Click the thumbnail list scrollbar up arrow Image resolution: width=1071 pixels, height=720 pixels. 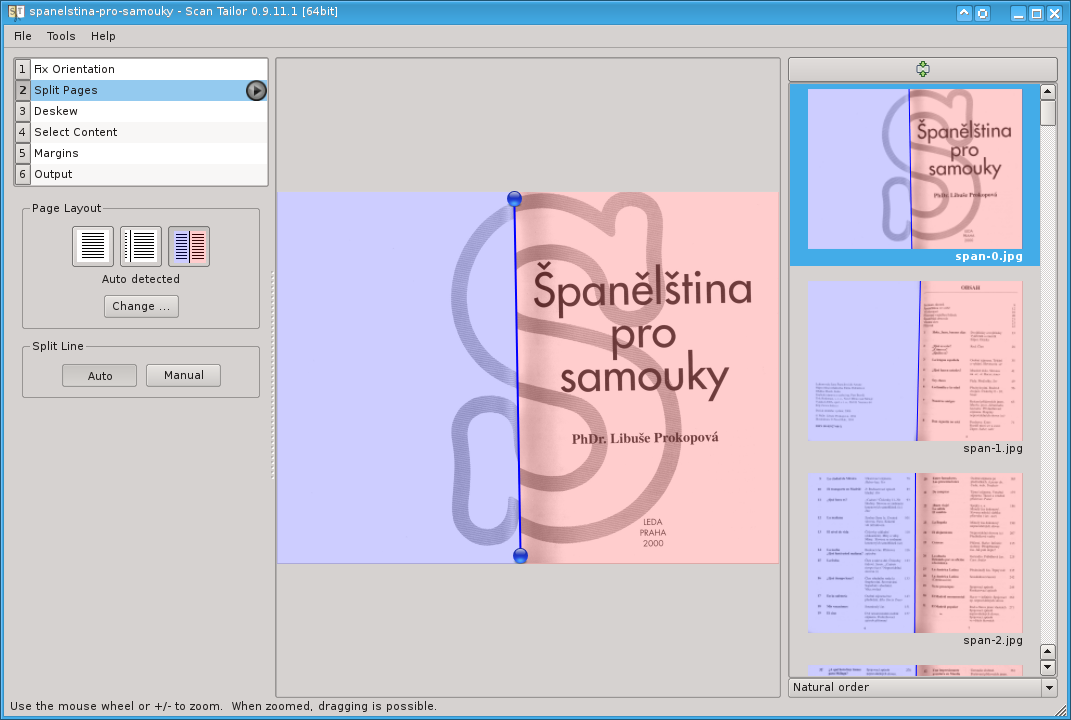1048,92
